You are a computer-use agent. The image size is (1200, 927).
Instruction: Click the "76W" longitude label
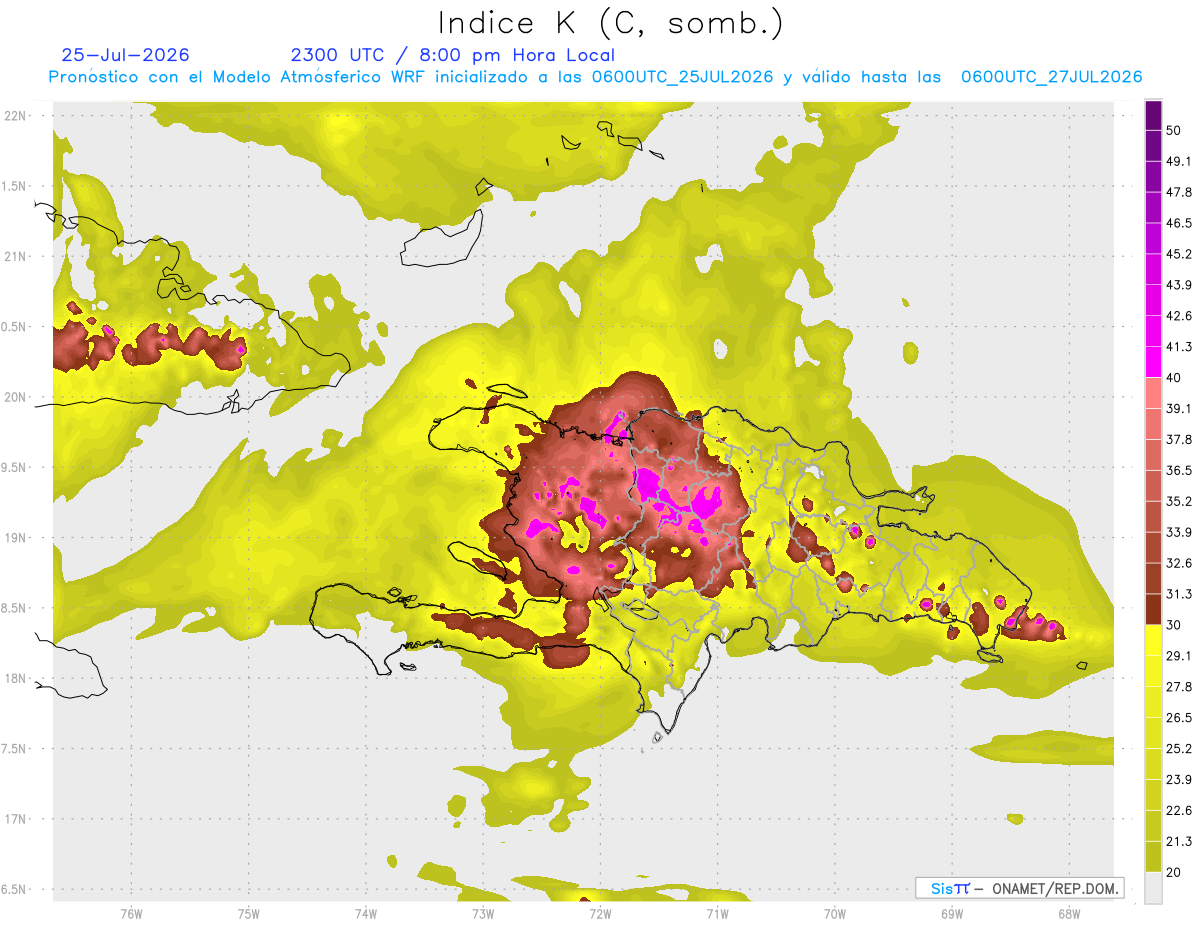(131, 913)
